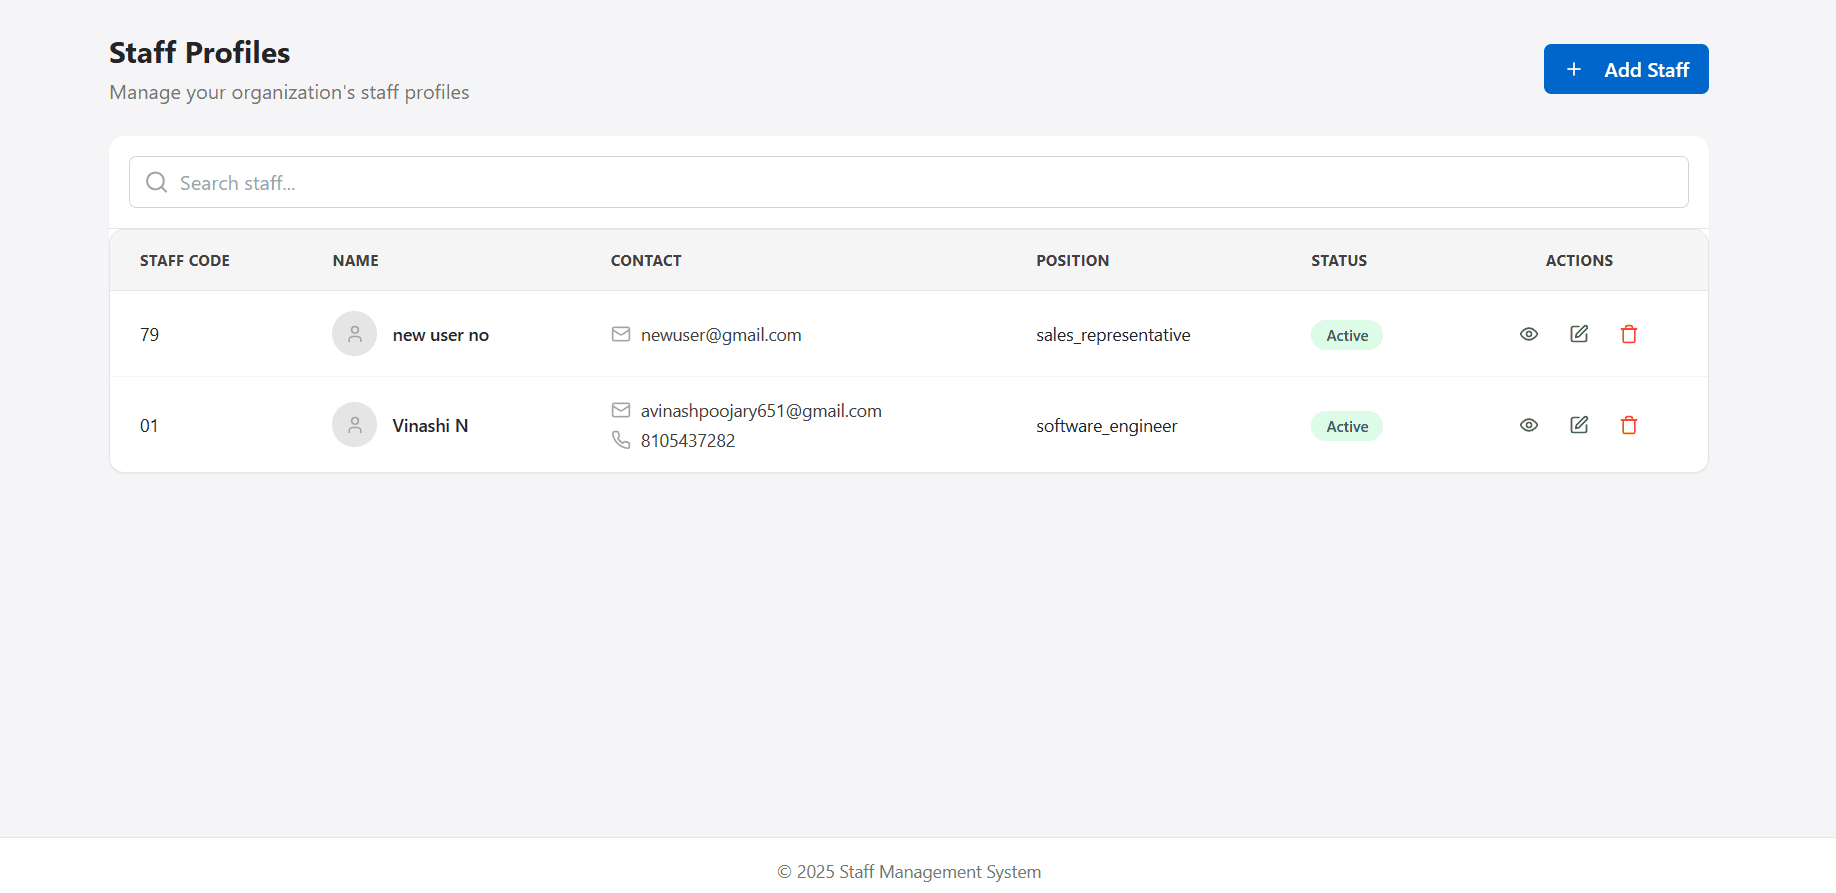Click the magnifier icon in search box
This screenshot has width=1836, height=893.
(156, 182)
